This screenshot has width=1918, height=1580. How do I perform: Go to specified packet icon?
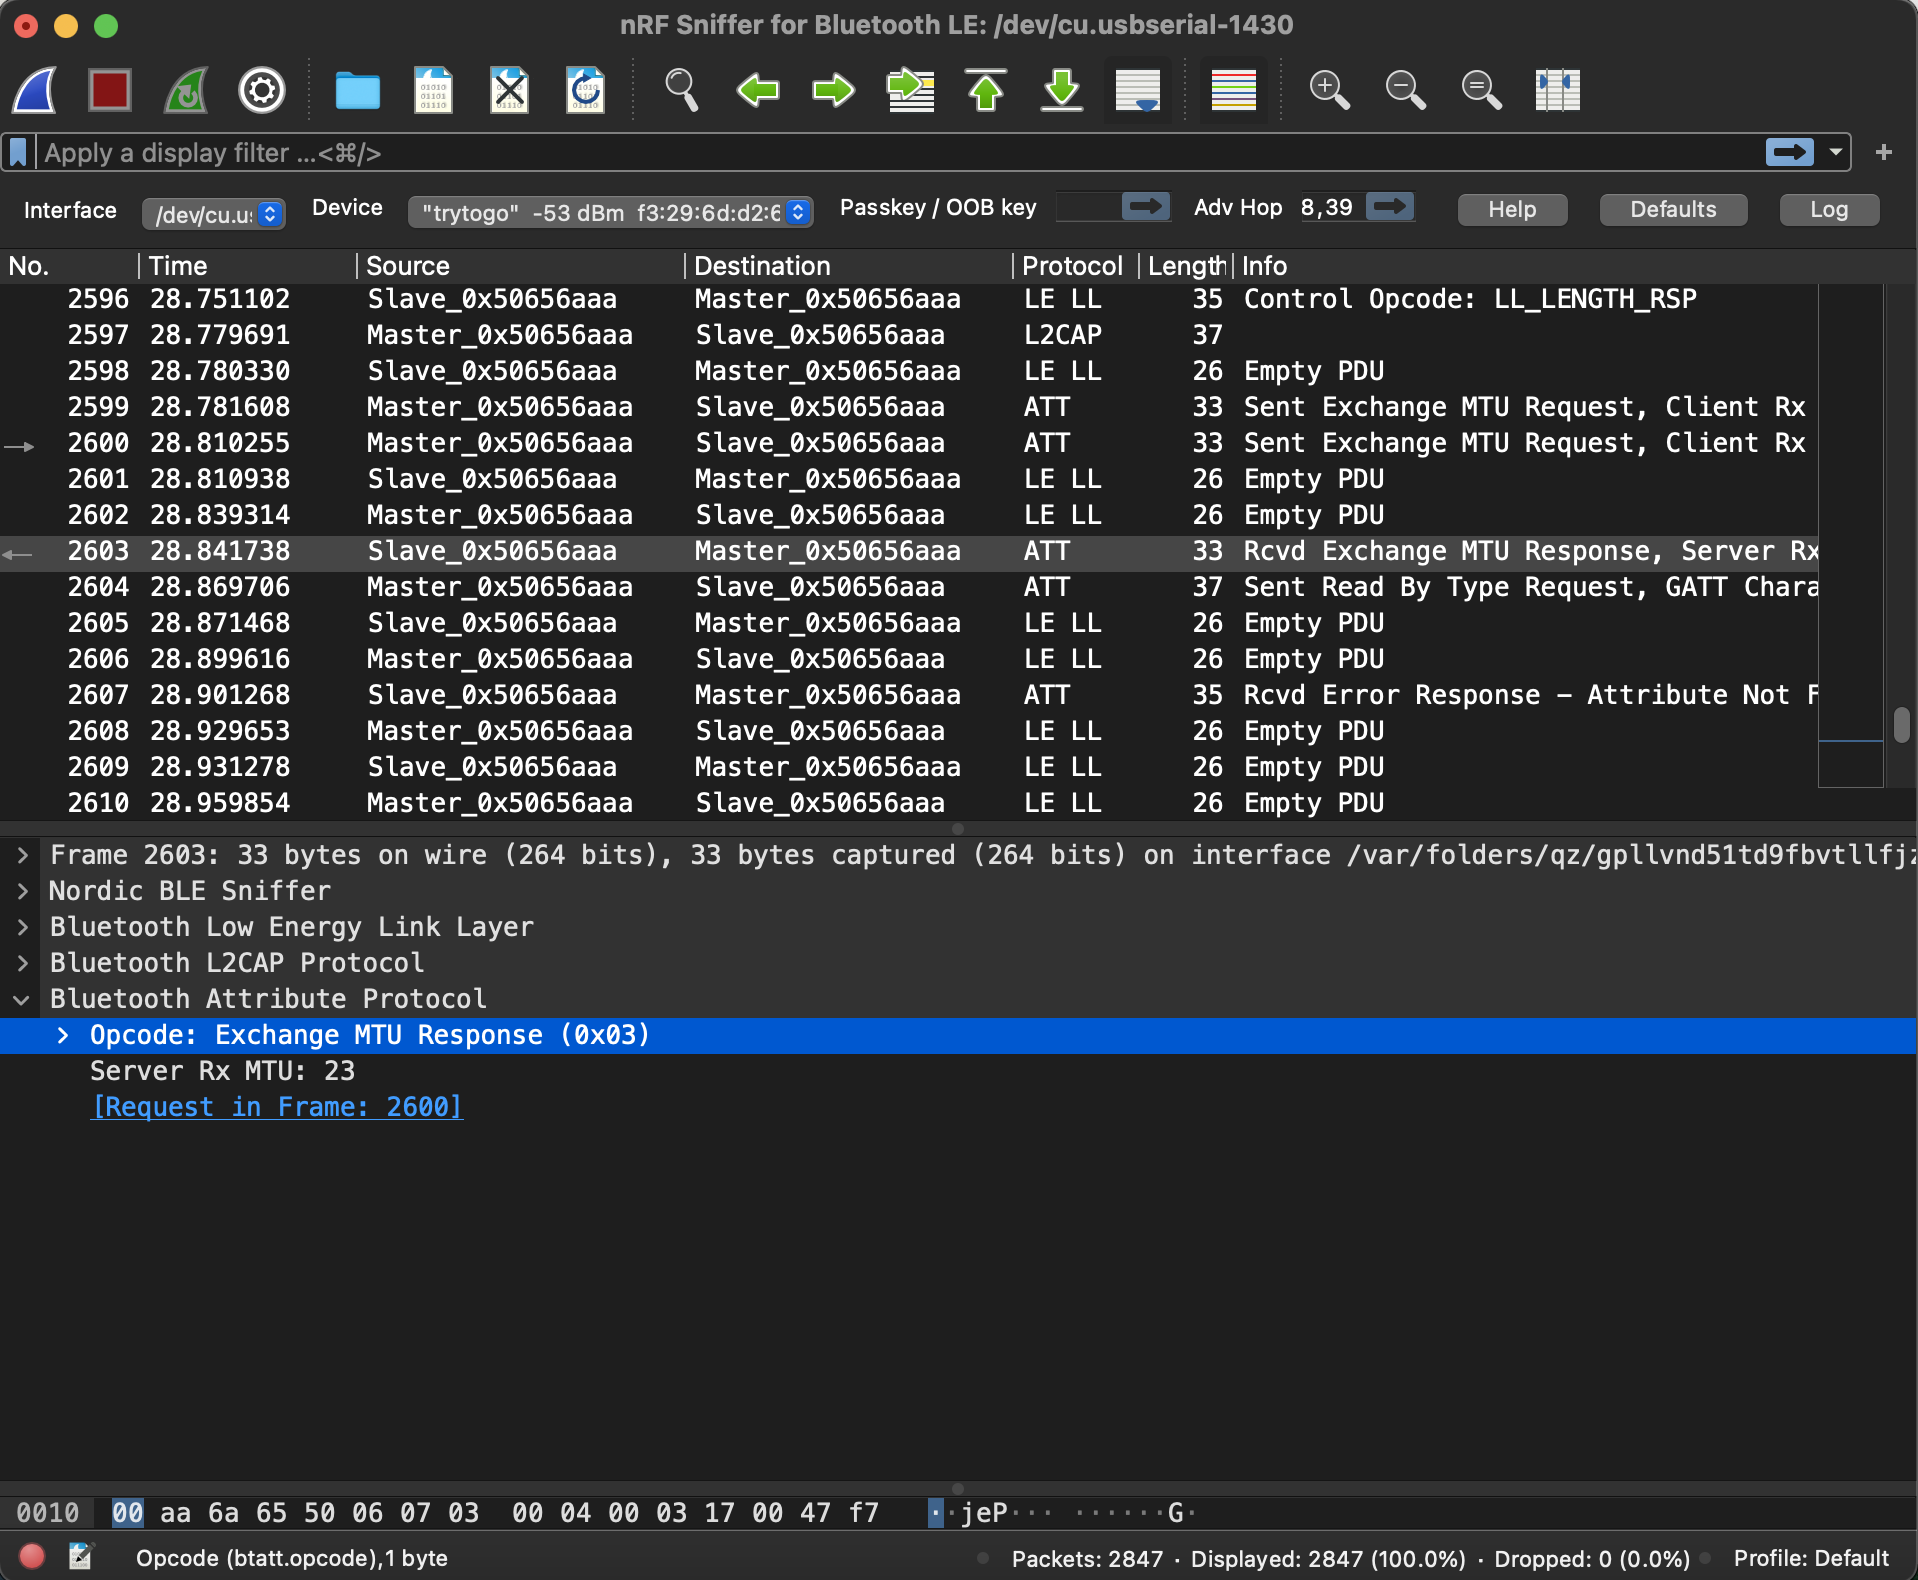[x=910, y=90]
